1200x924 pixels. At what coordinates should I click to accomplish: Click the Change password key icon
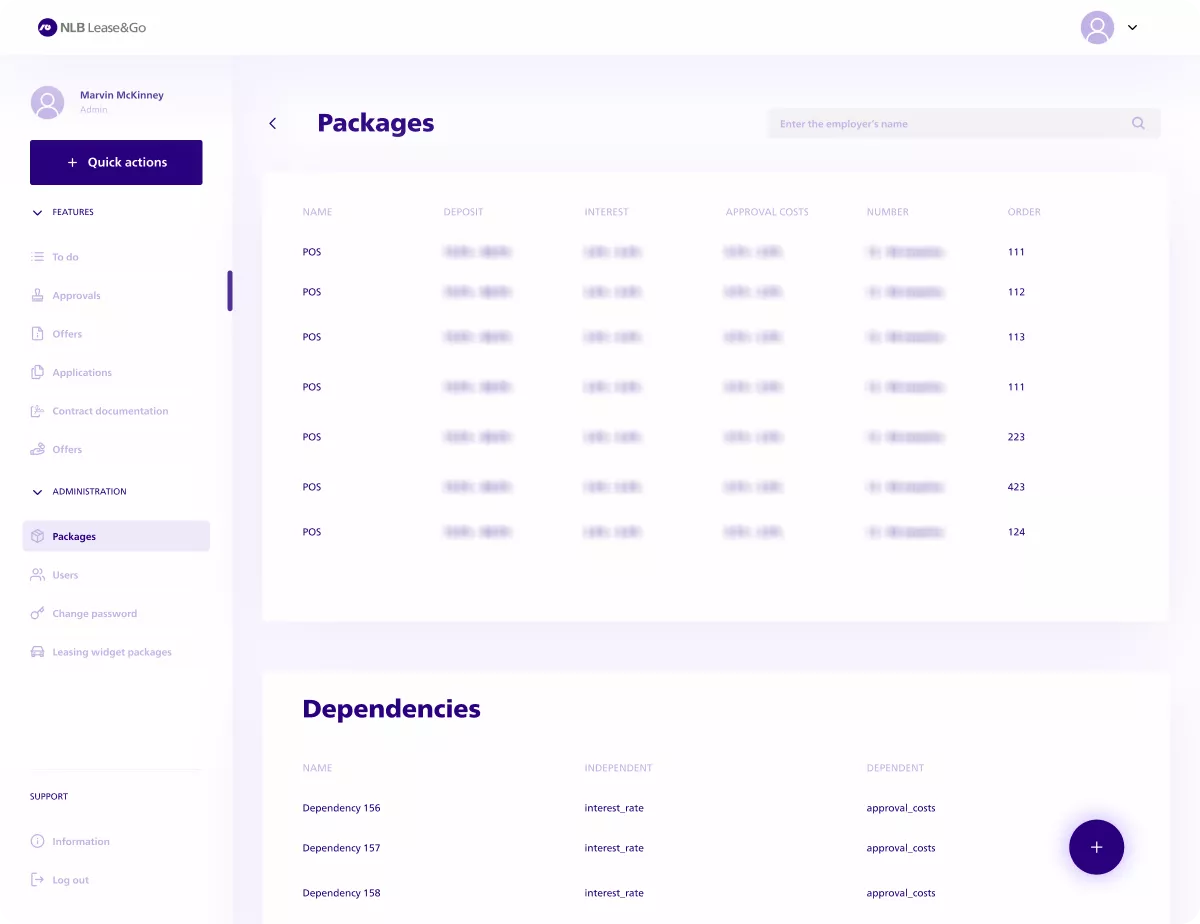point(37,614)
